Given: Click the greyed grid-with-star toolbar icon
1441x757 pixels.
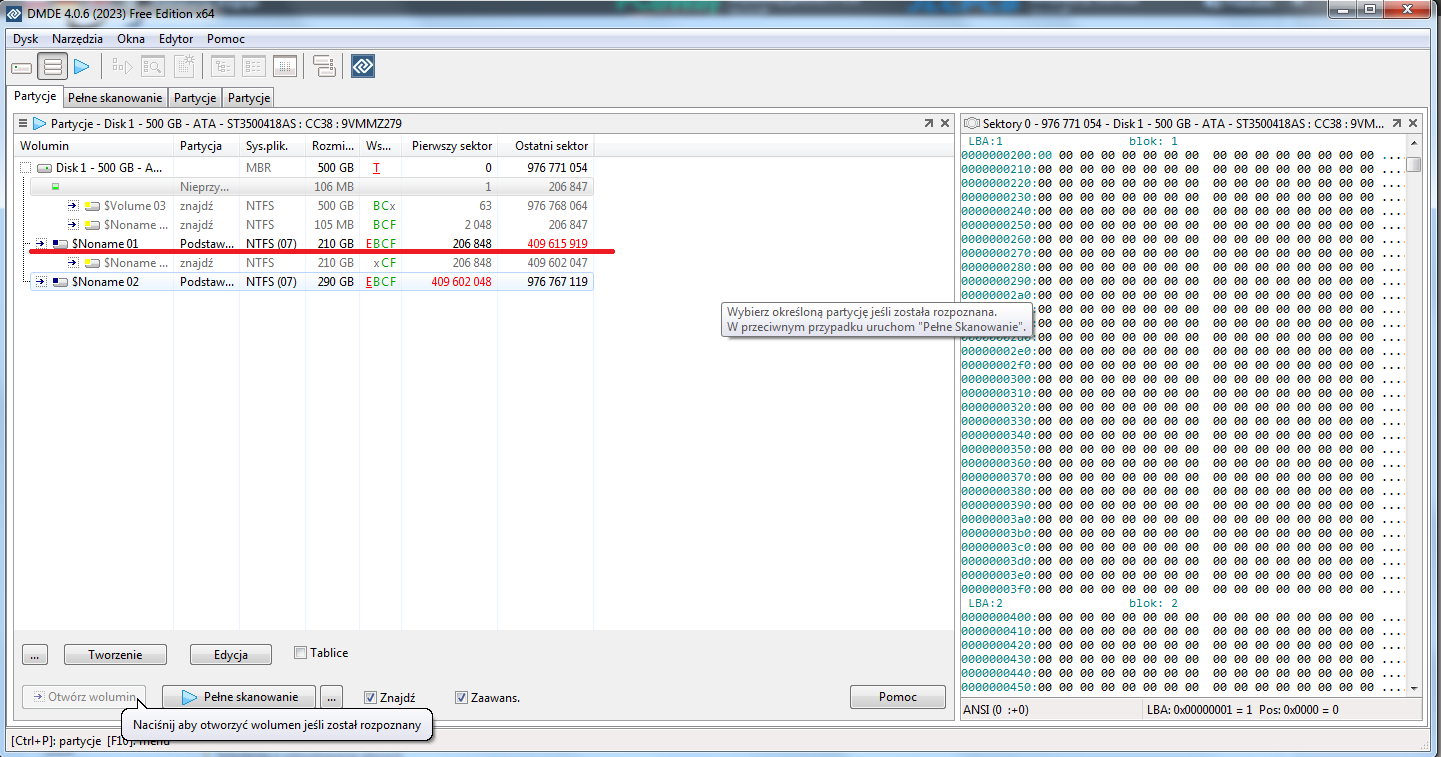Looking at the screenshot, I should click(184, 67).
